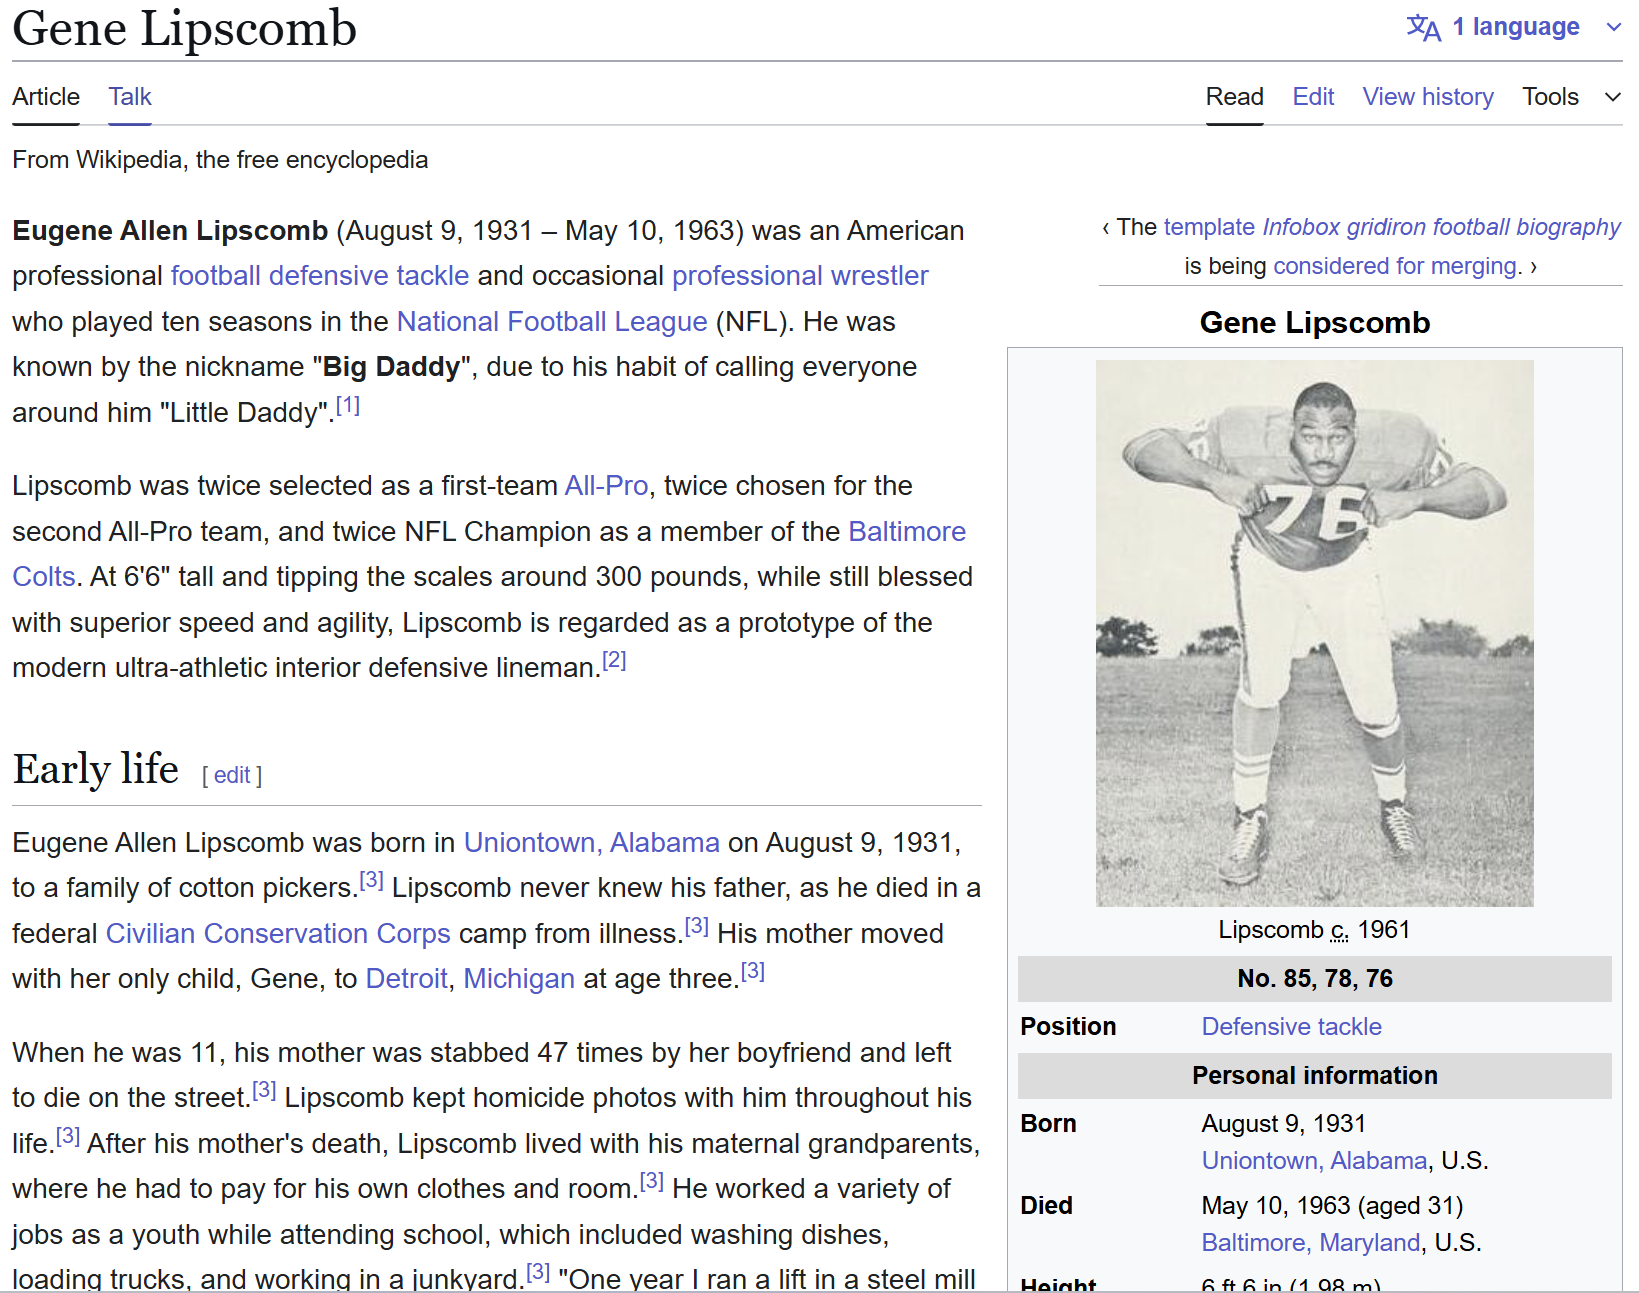
Task: Open the professional wrestler link
Action: (800, 276)
